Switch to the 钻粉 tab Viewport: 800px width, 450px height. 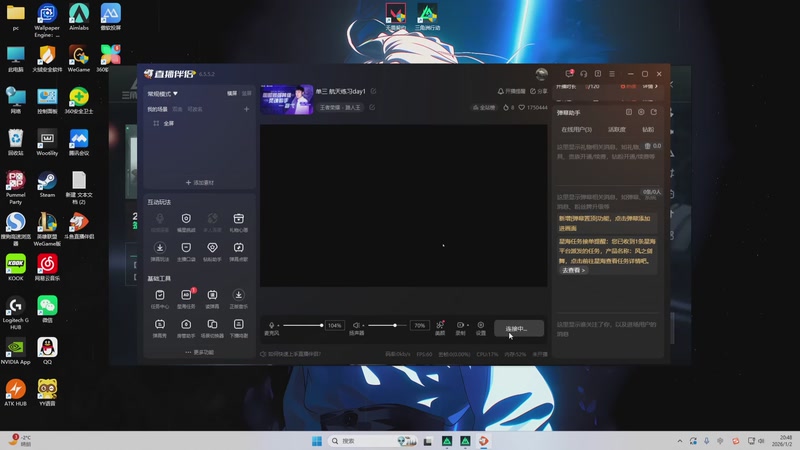click(648, 130)
